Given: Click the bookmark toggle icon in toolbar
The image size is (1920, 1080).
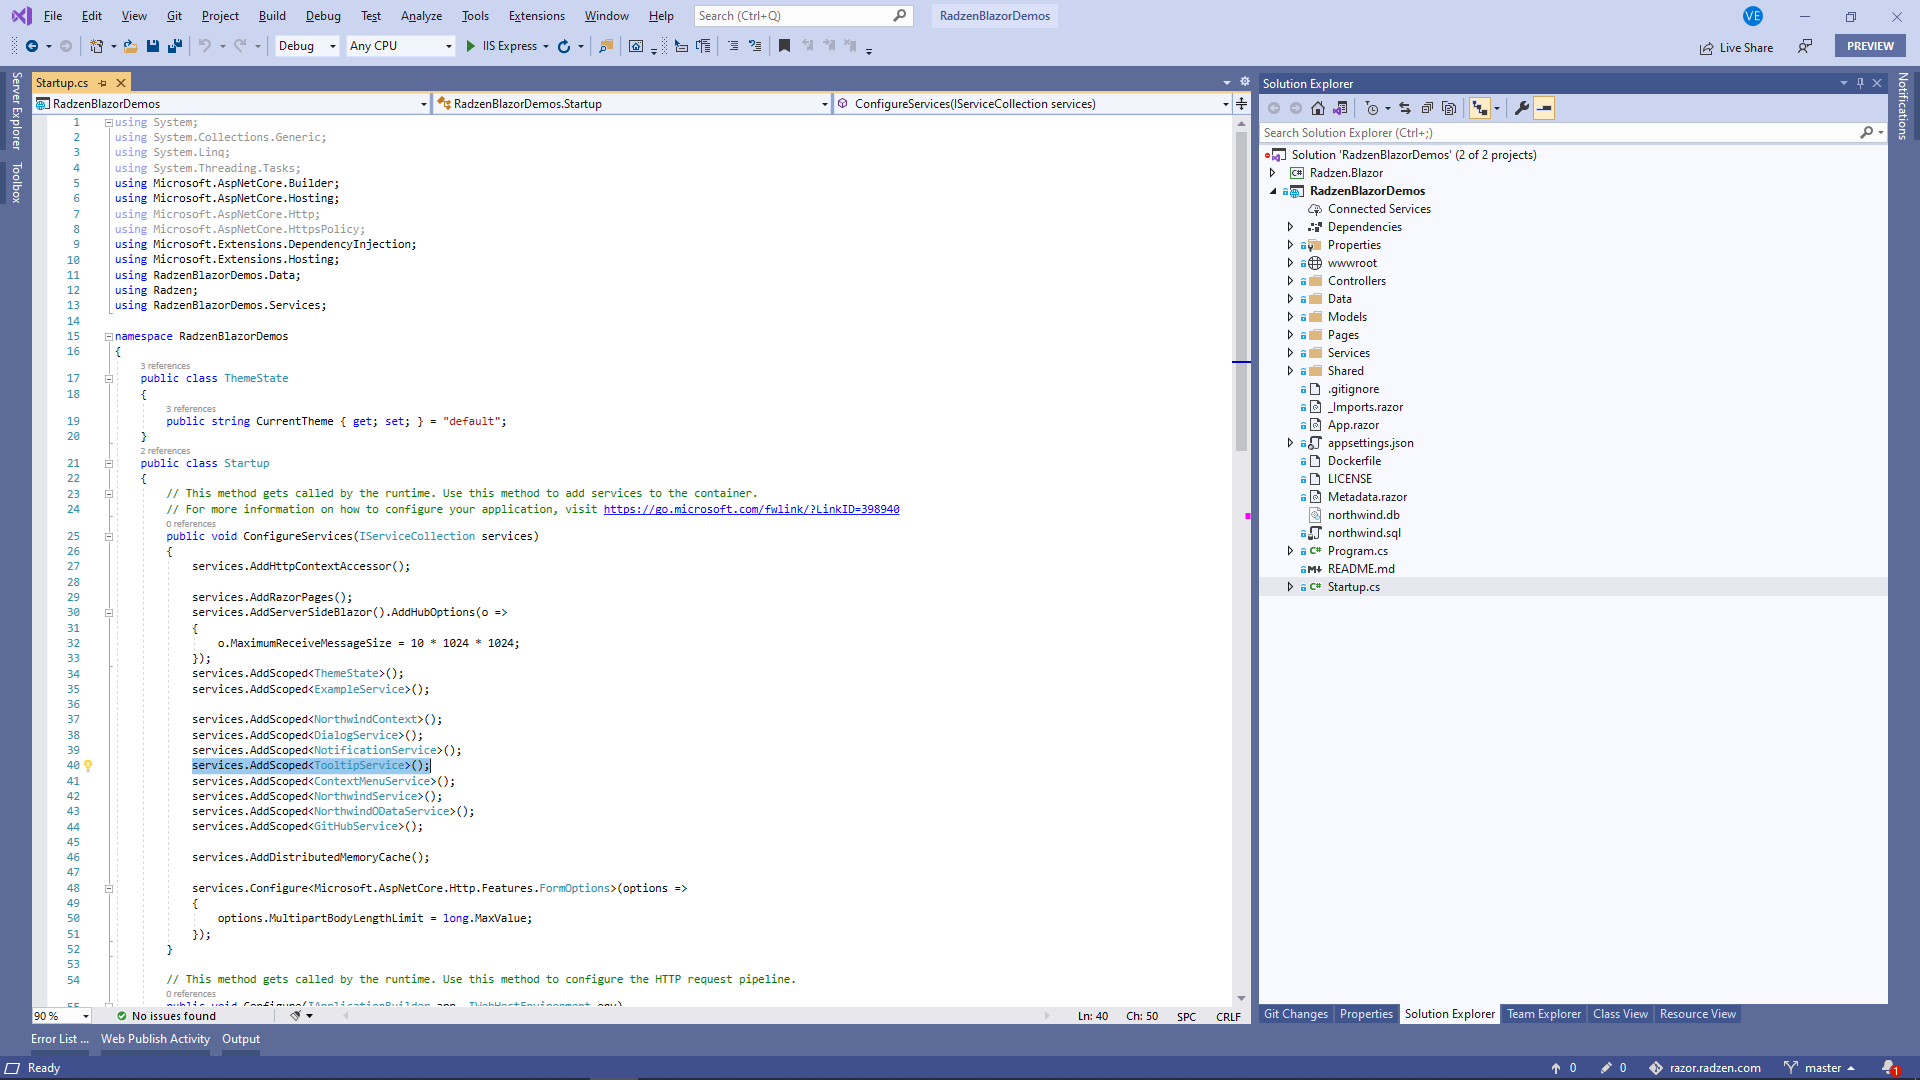Looking at the screenshot, I should pyautogui.click(x=785, y=46).
